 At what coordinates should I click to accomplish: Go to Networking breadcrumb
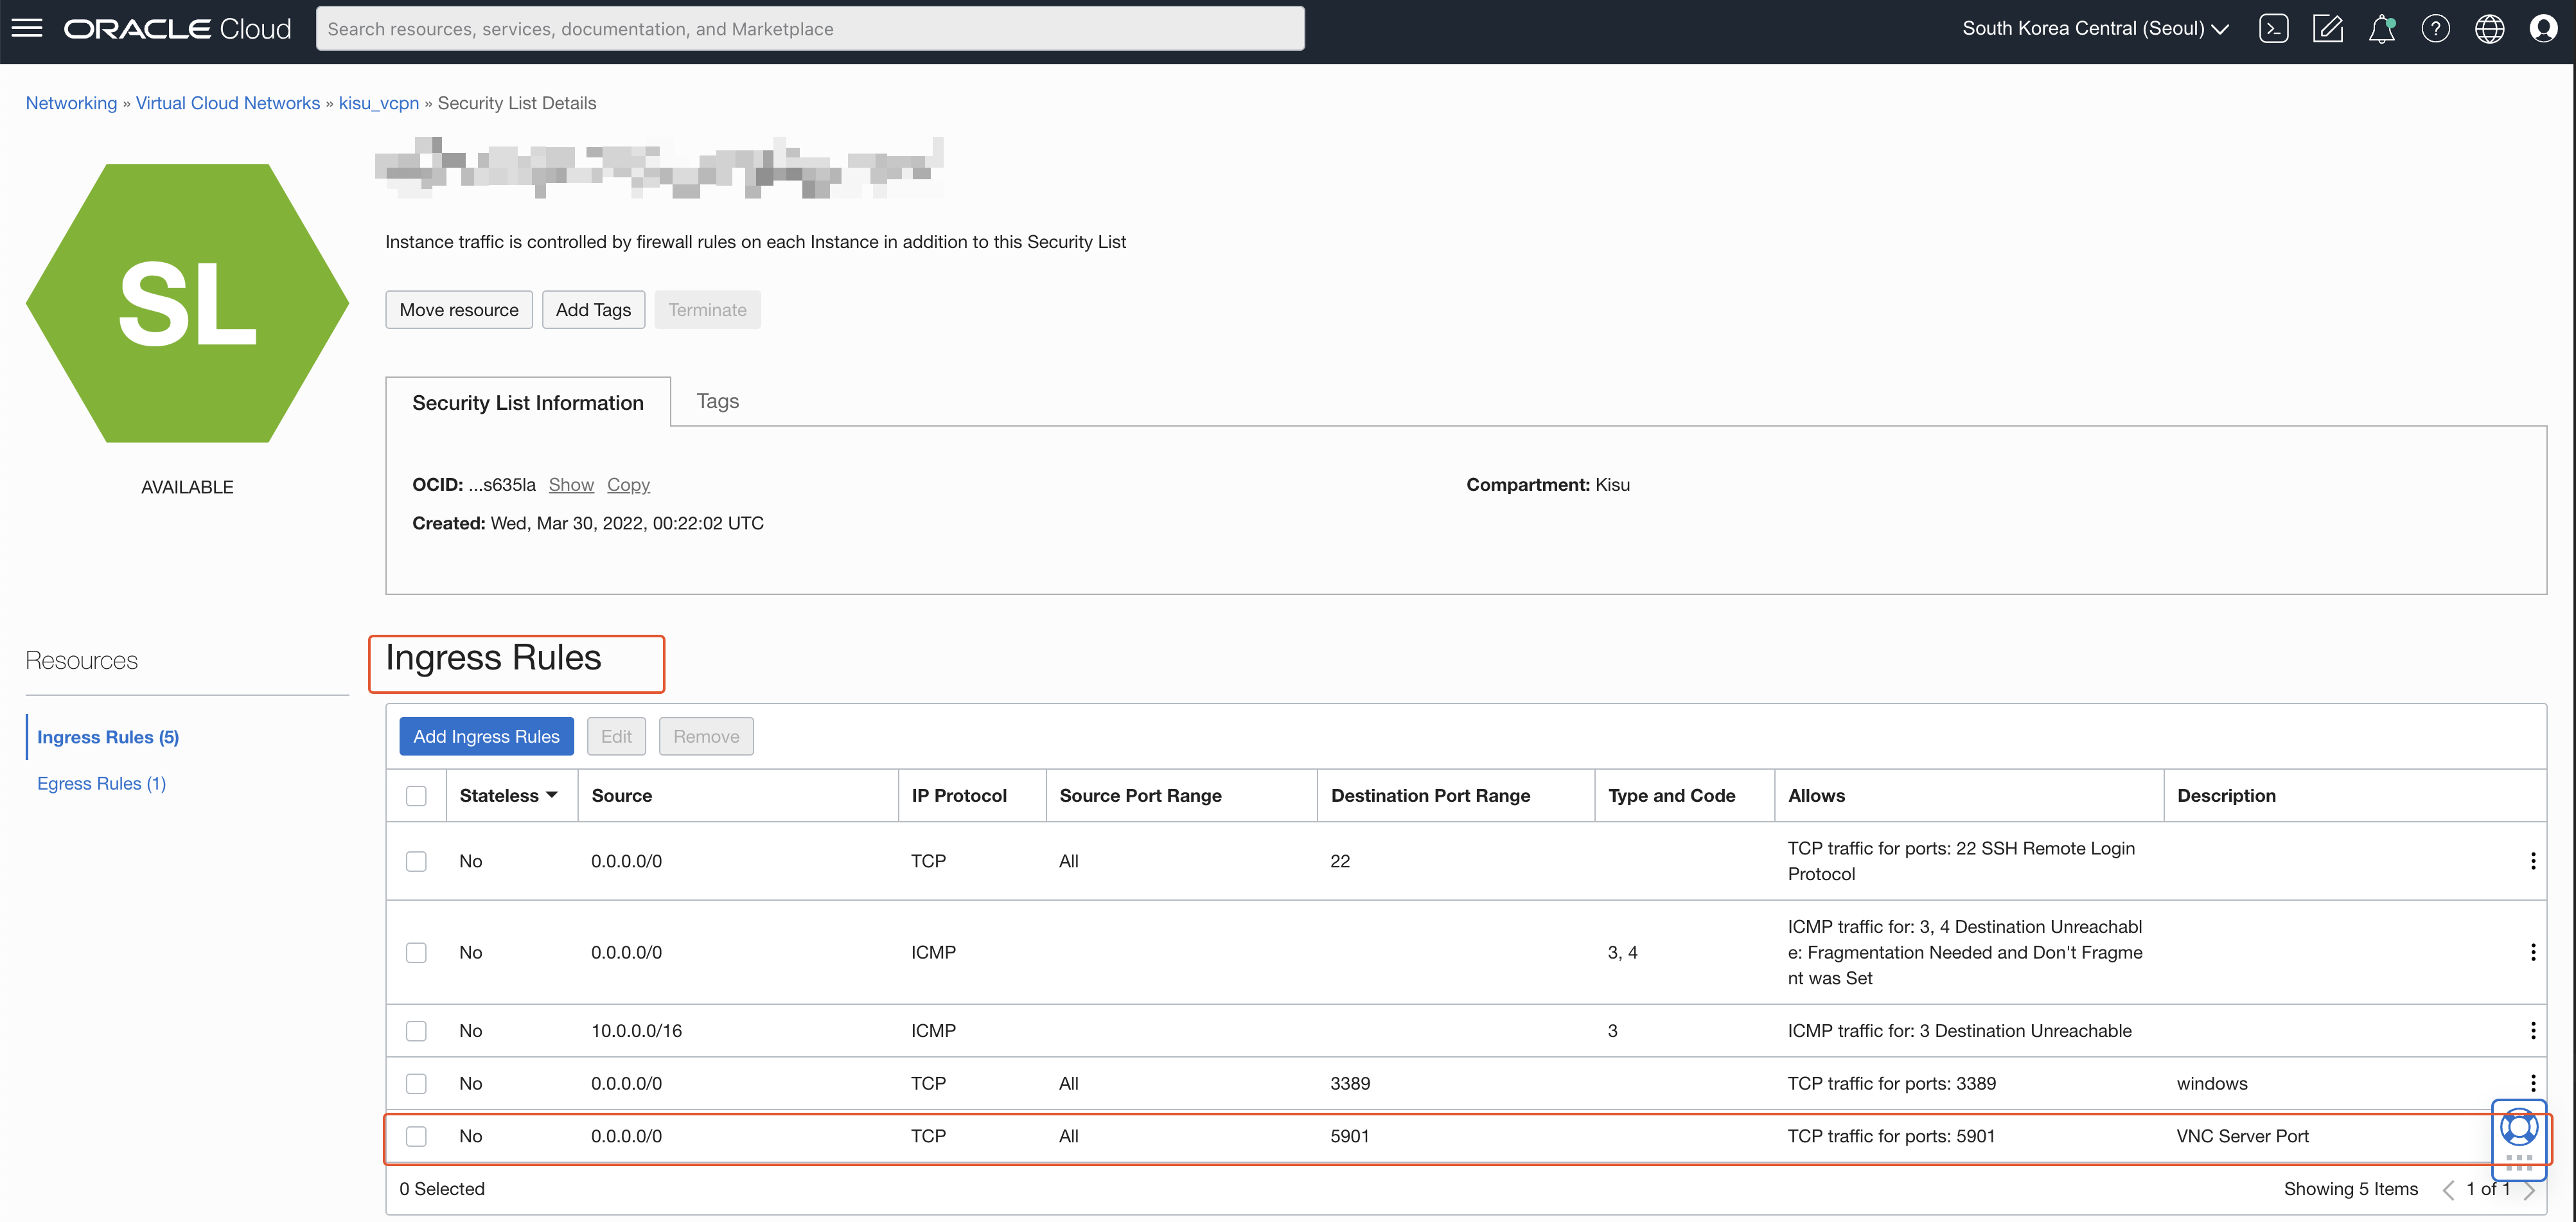[x=71, y=103]
